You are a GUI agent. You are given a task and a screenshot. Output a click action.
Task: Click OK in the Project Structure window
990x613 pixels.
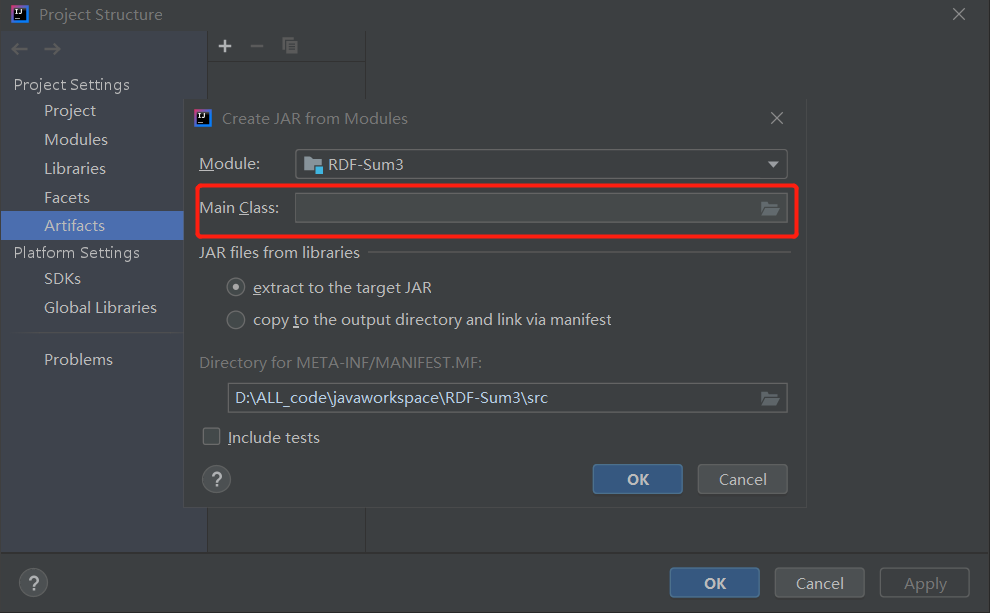pyautogui.click(x=715, y=583)
